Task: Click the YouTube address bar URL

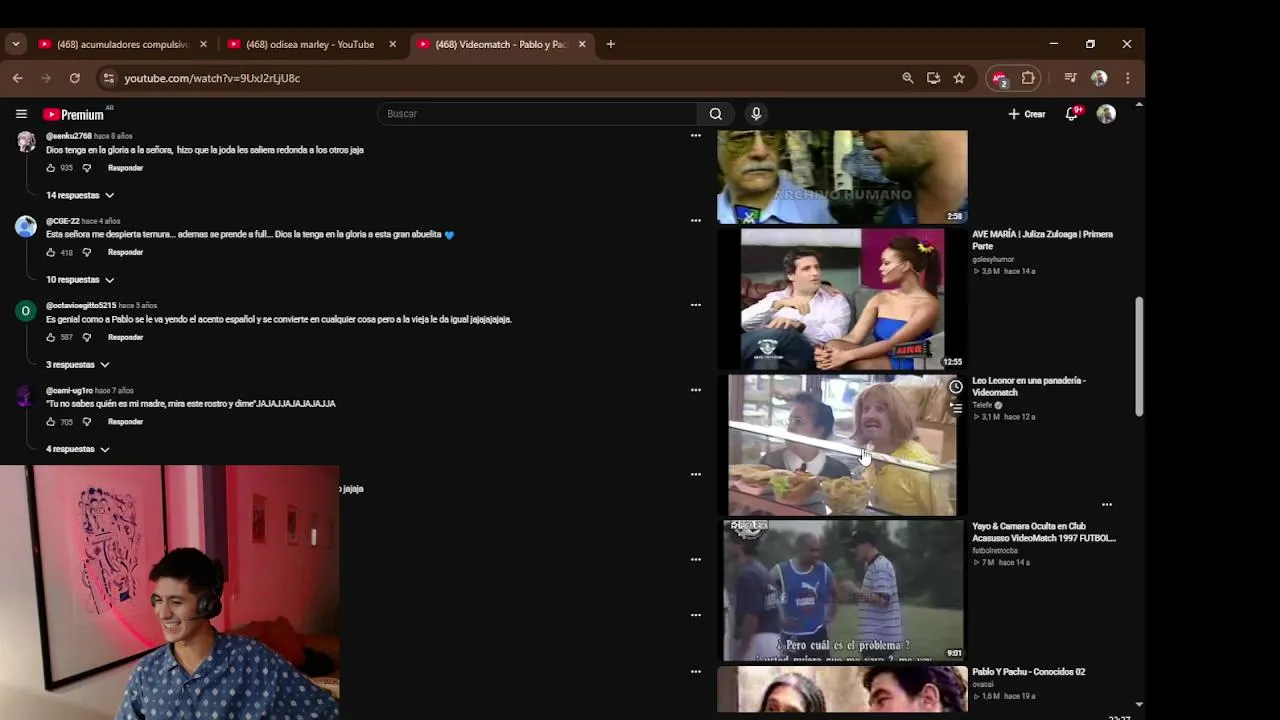Action: click(212, 78)
